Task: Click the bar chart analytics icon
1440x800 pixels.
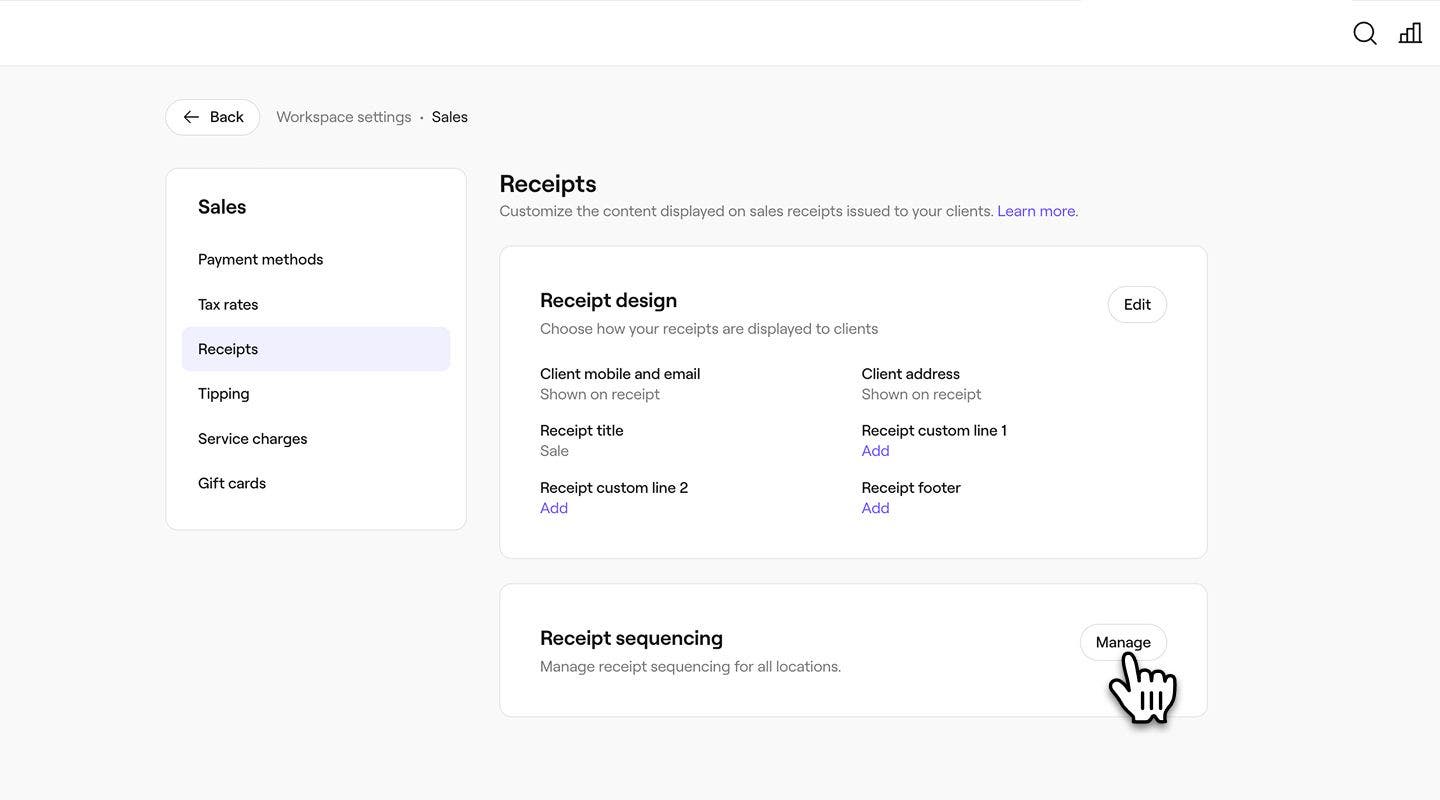Action: tap(1410, 33)
